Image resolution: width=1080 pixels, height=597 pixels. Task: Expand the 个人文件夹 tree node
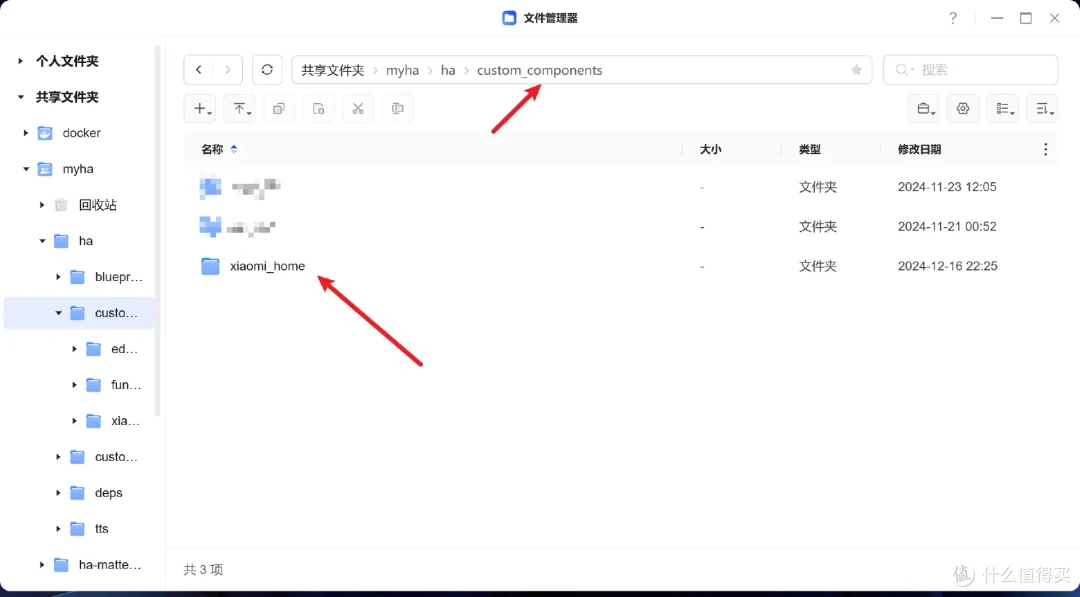click(21, 61)
